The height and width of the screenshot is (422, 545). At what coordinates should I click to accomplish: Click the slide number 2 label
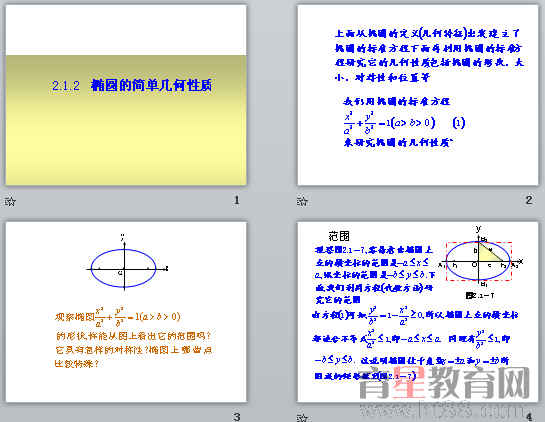(x=529, y=200)
